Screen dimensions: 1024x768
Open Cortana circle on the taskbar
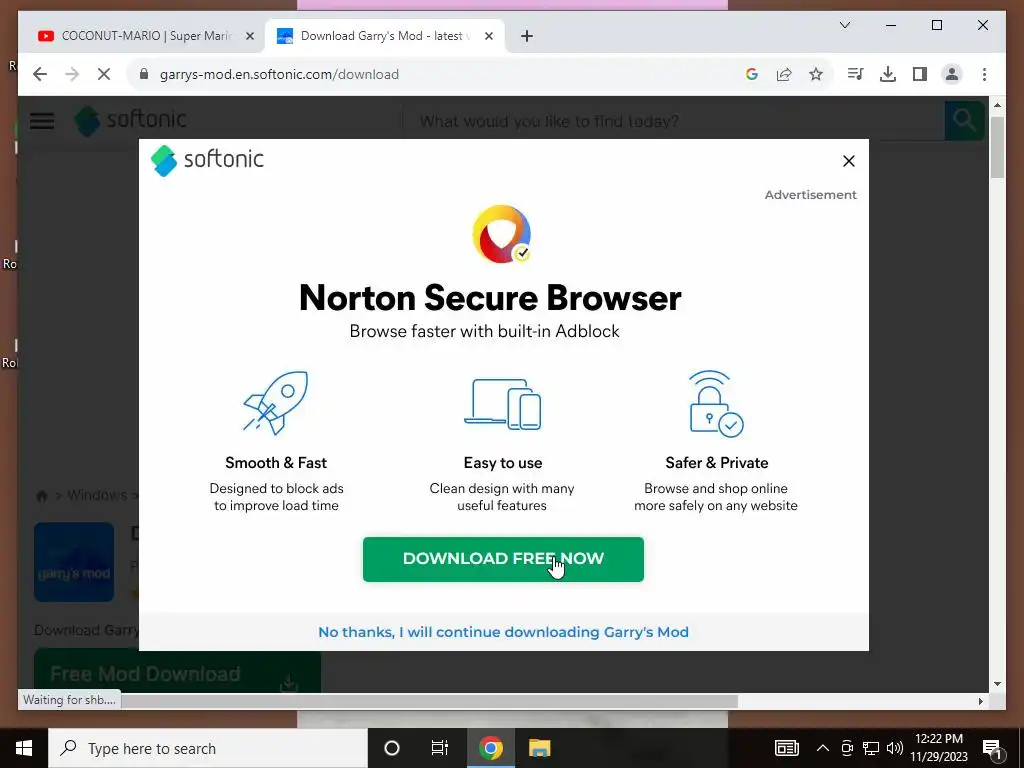pyautogui.click(x=392, y=748)
